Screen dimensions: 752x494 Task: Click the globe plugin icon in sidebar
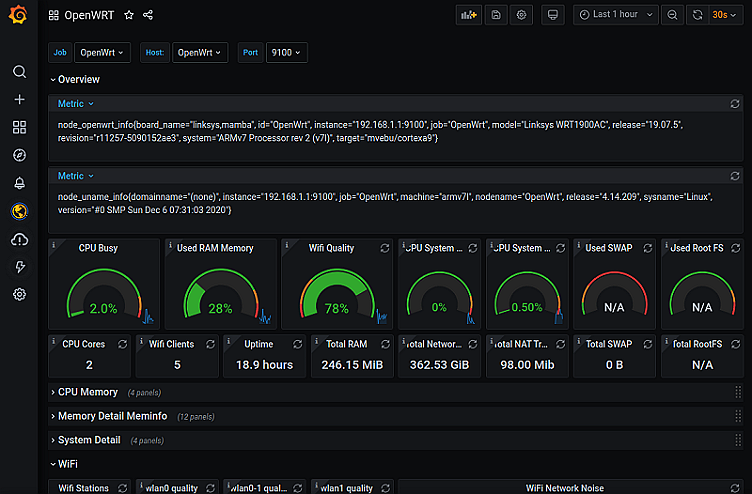pos(19,211)
